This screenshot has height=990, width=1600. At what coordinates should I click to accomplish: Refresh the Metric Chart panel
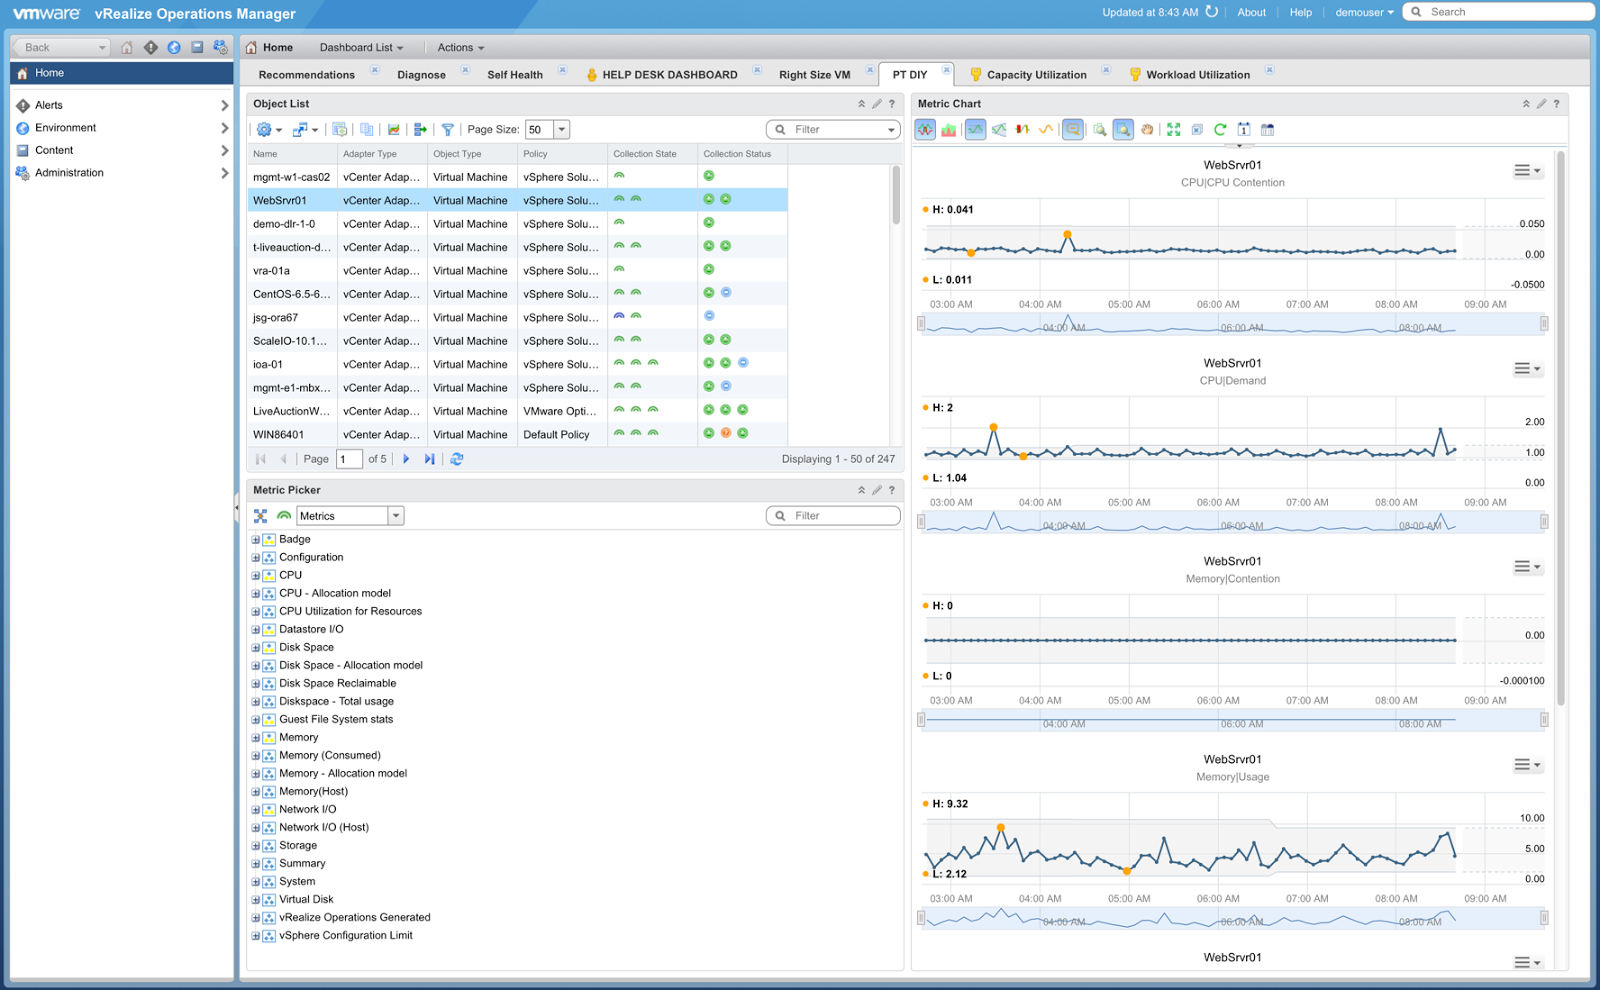tap(1220, 129)
